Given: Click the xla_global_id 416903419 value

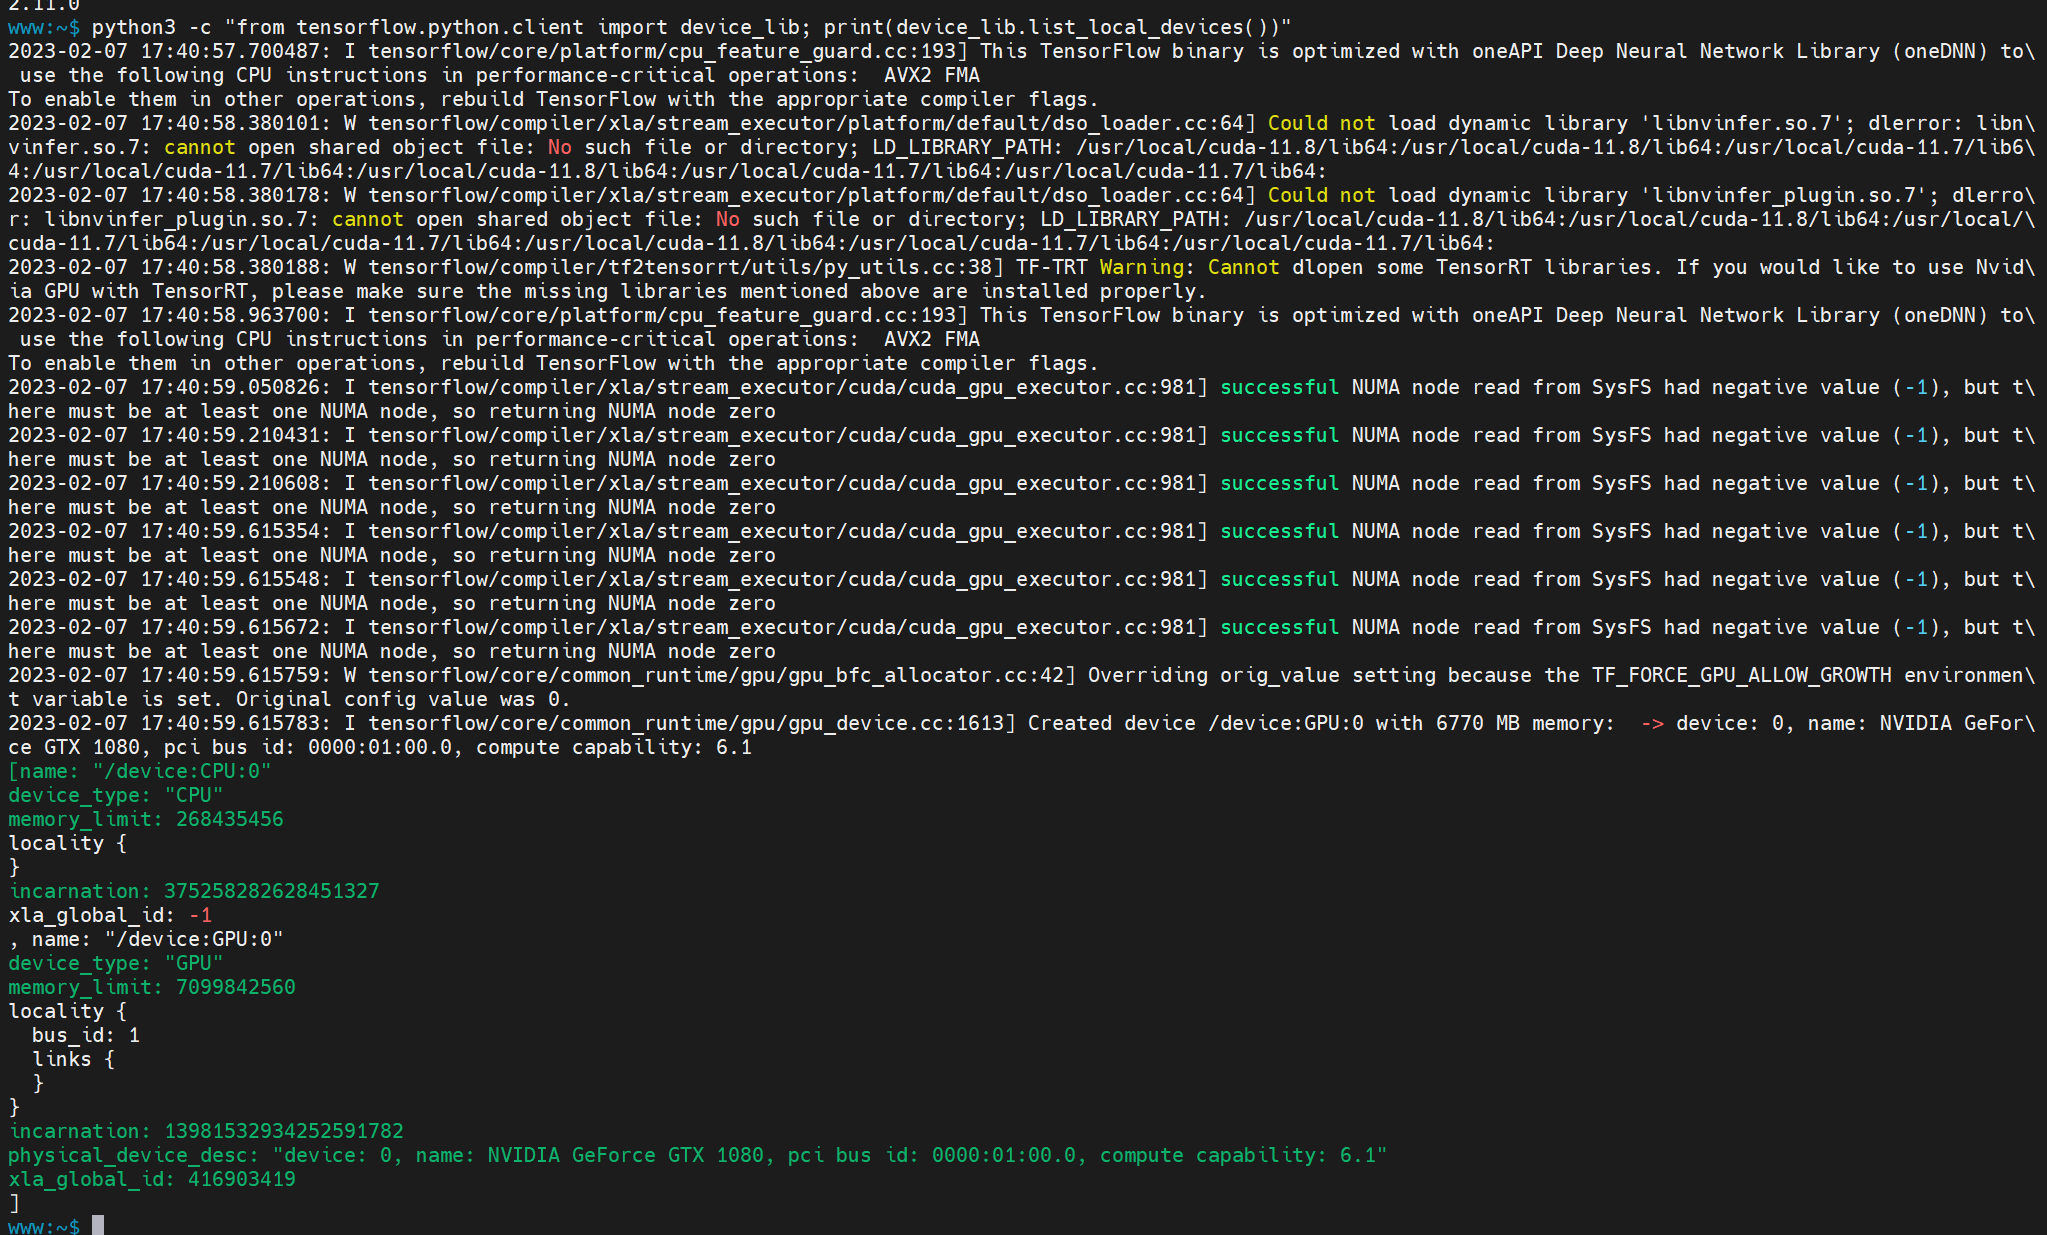Looking at the screenshot, I should click(x=241, y=1179).
